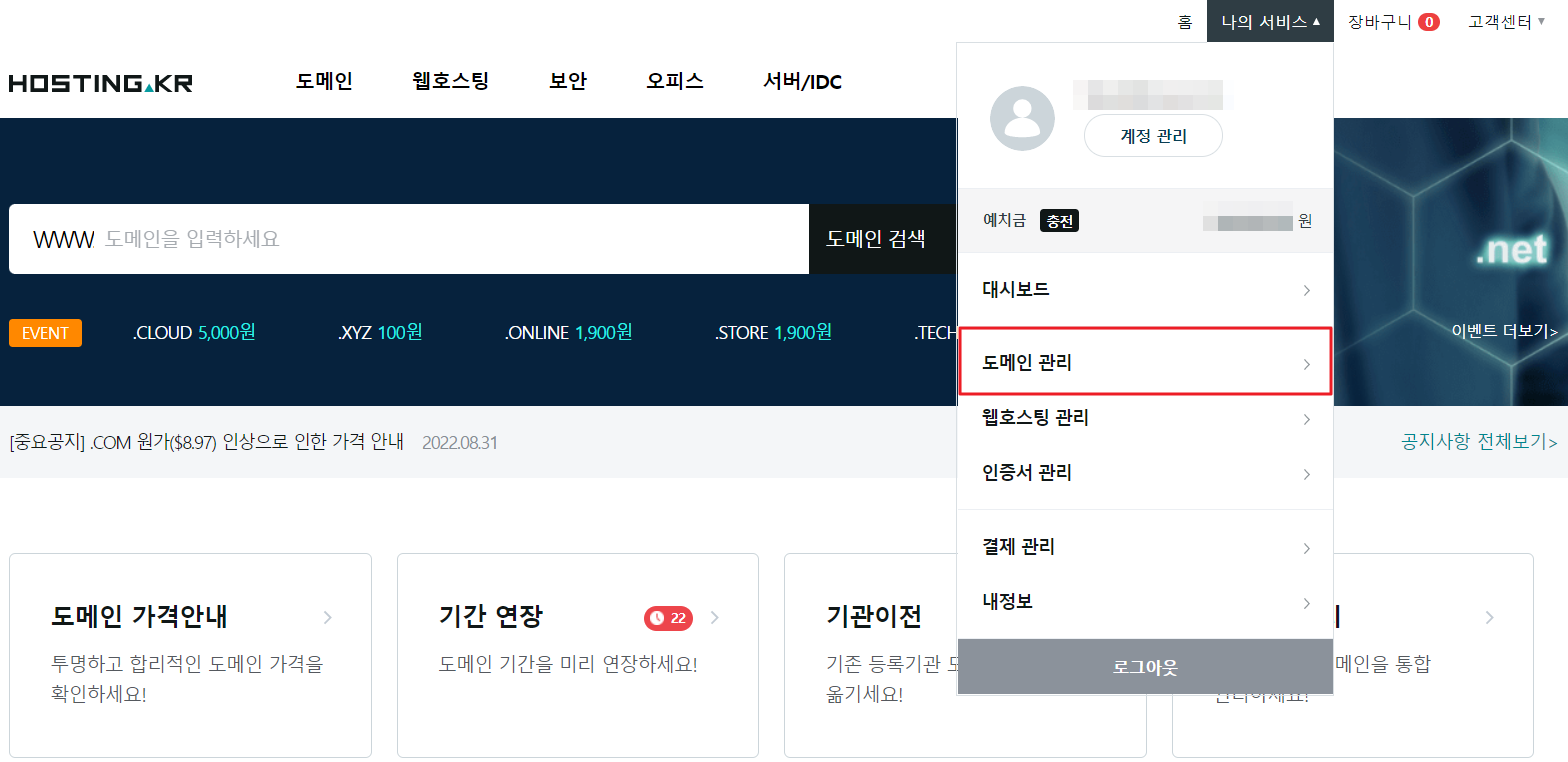This screenshot has height=762, width=1568.
Task: Click arrow on 도메인 가격안내 card
Action: click(327, 618)
